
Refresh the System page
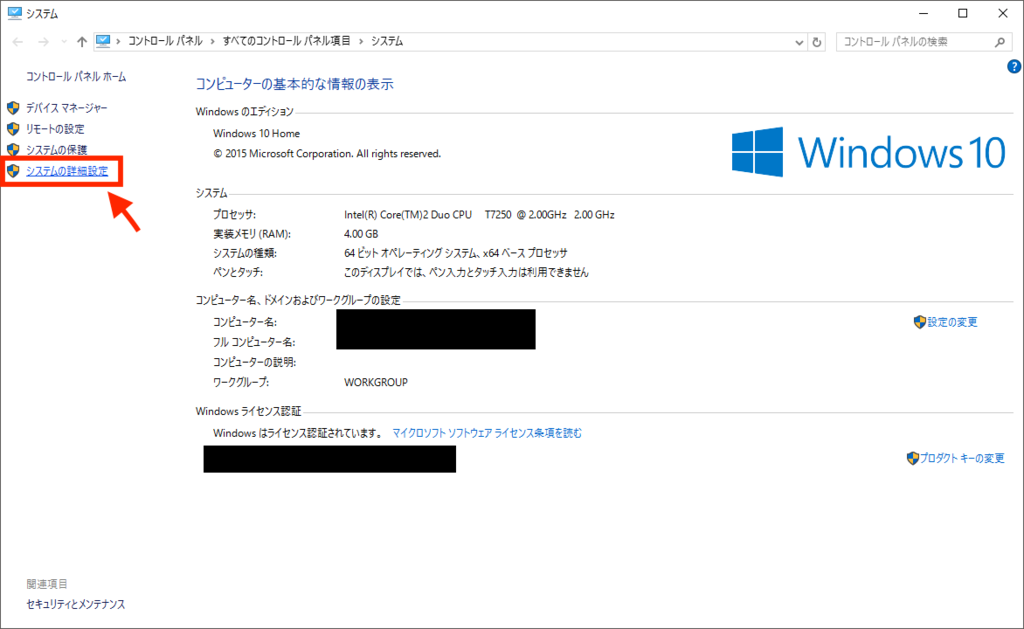click(816, 42)
